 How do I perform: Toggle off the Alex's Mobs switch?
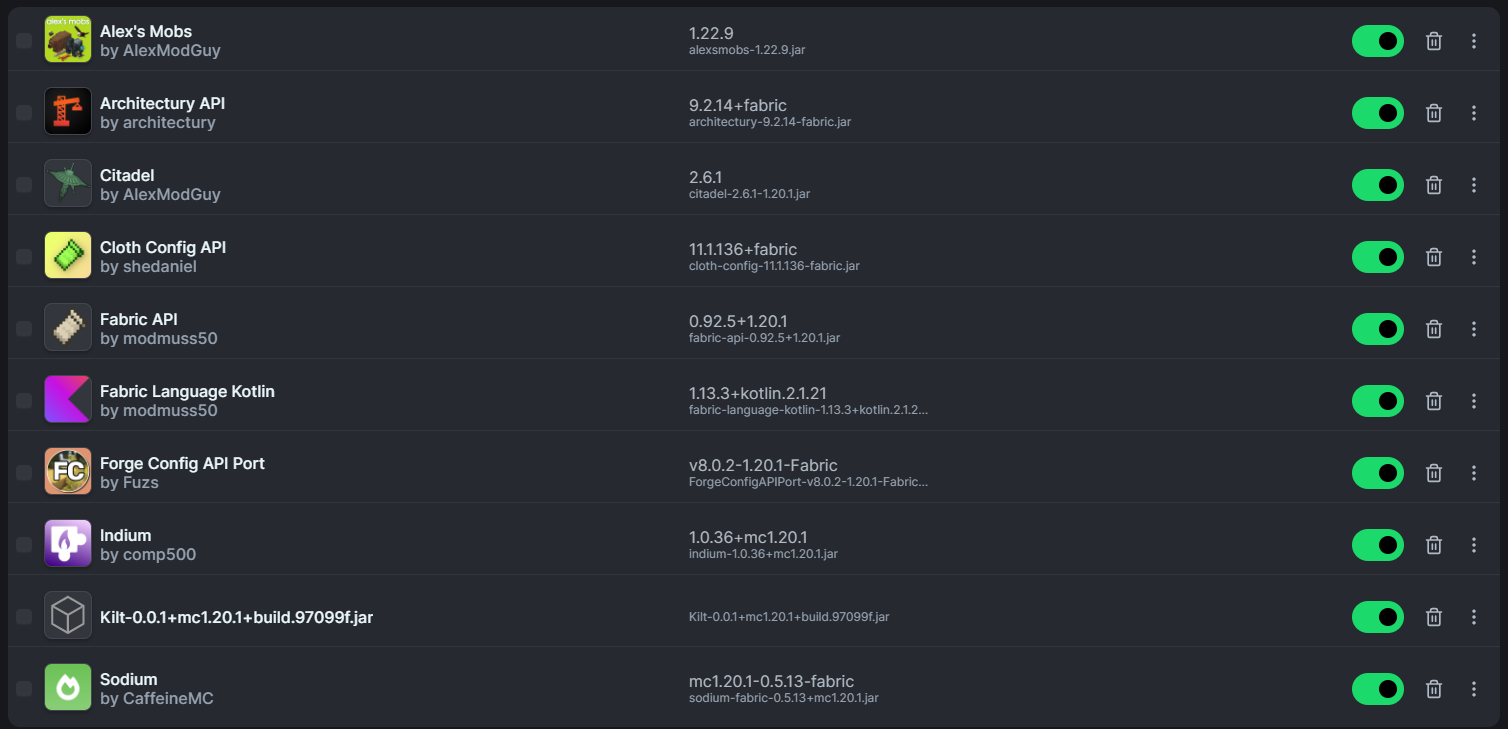coord(1377,41)
